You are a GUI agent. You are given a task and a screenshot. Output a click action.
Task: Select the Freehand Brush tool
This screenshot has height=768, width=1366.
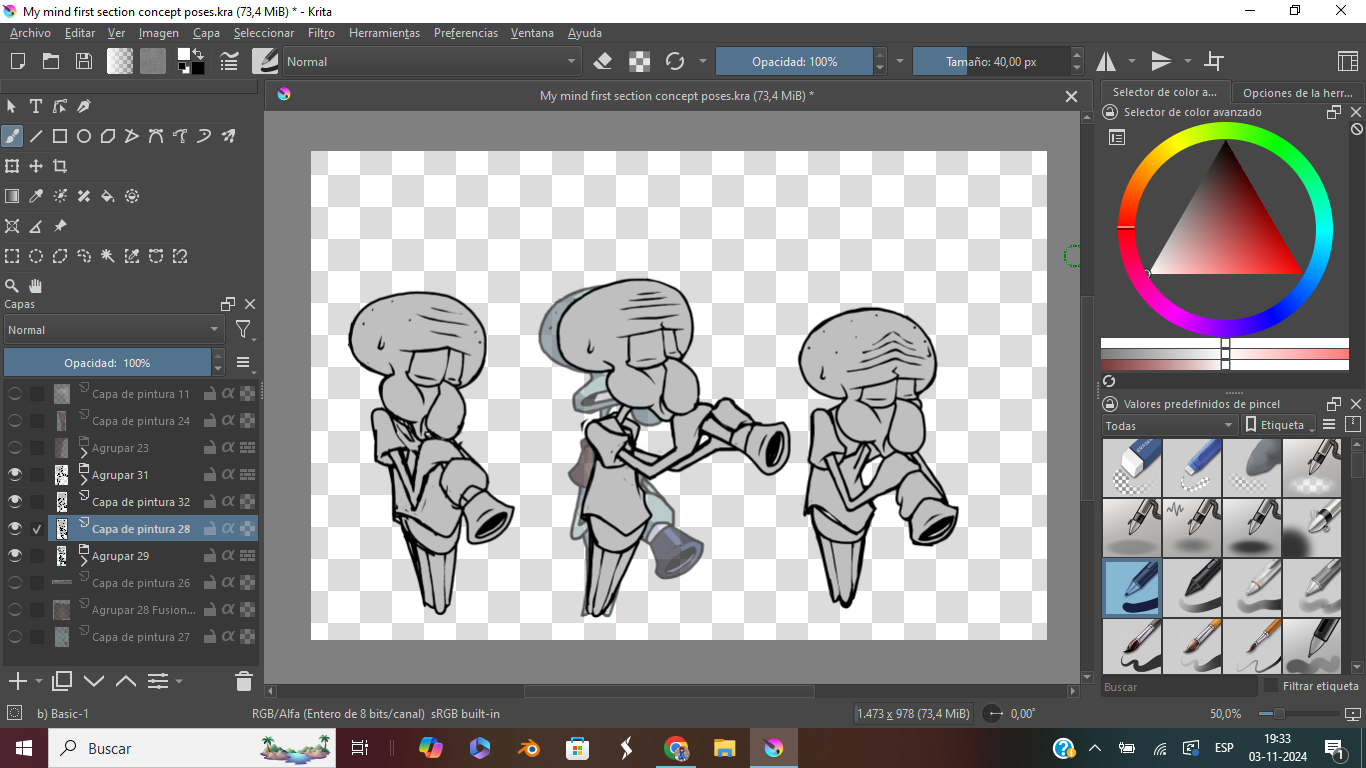12,136
